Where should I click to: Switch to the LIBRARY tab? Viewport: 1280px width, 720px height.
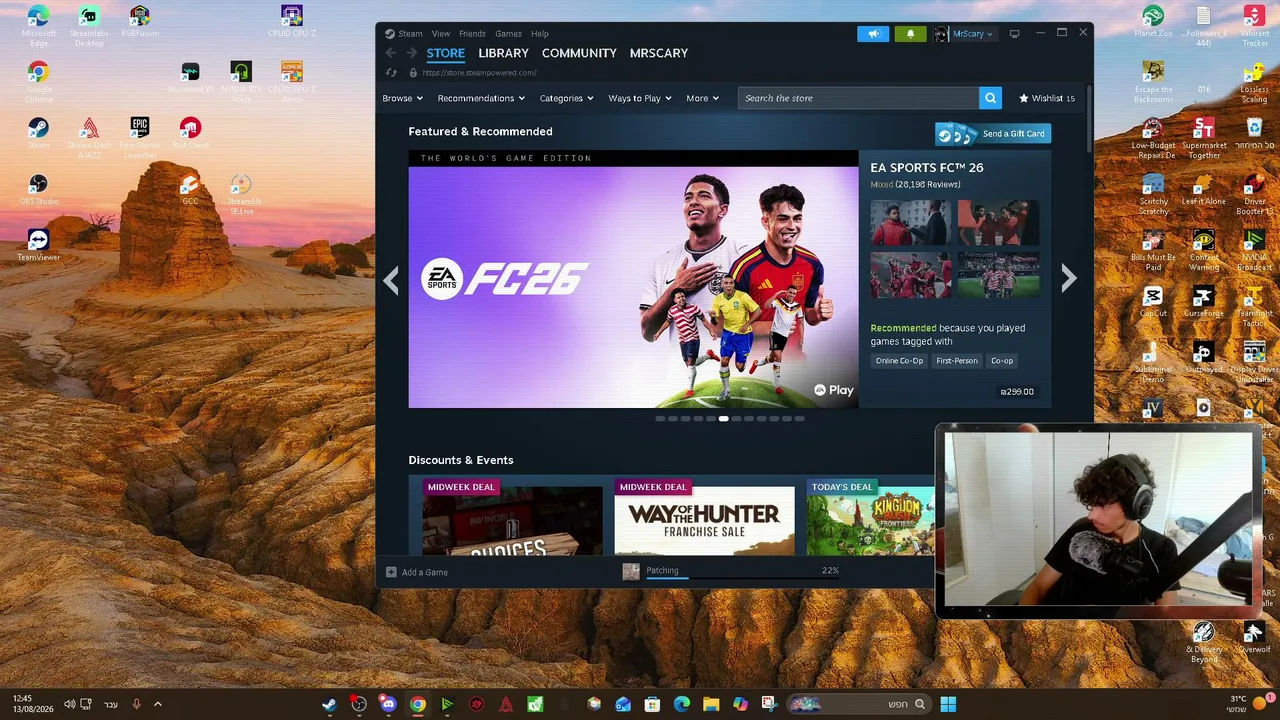click(503, 53)
